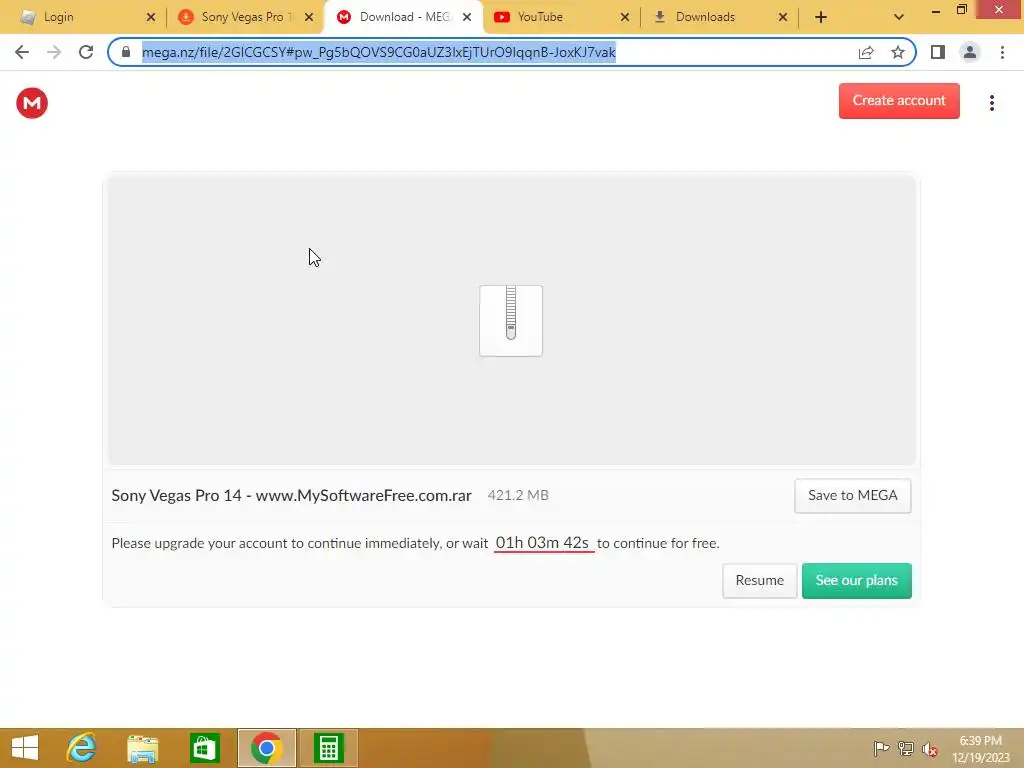1024x768 pixels.
Task: Expand the tab search dropdown arrow
Action: (899, 17)
